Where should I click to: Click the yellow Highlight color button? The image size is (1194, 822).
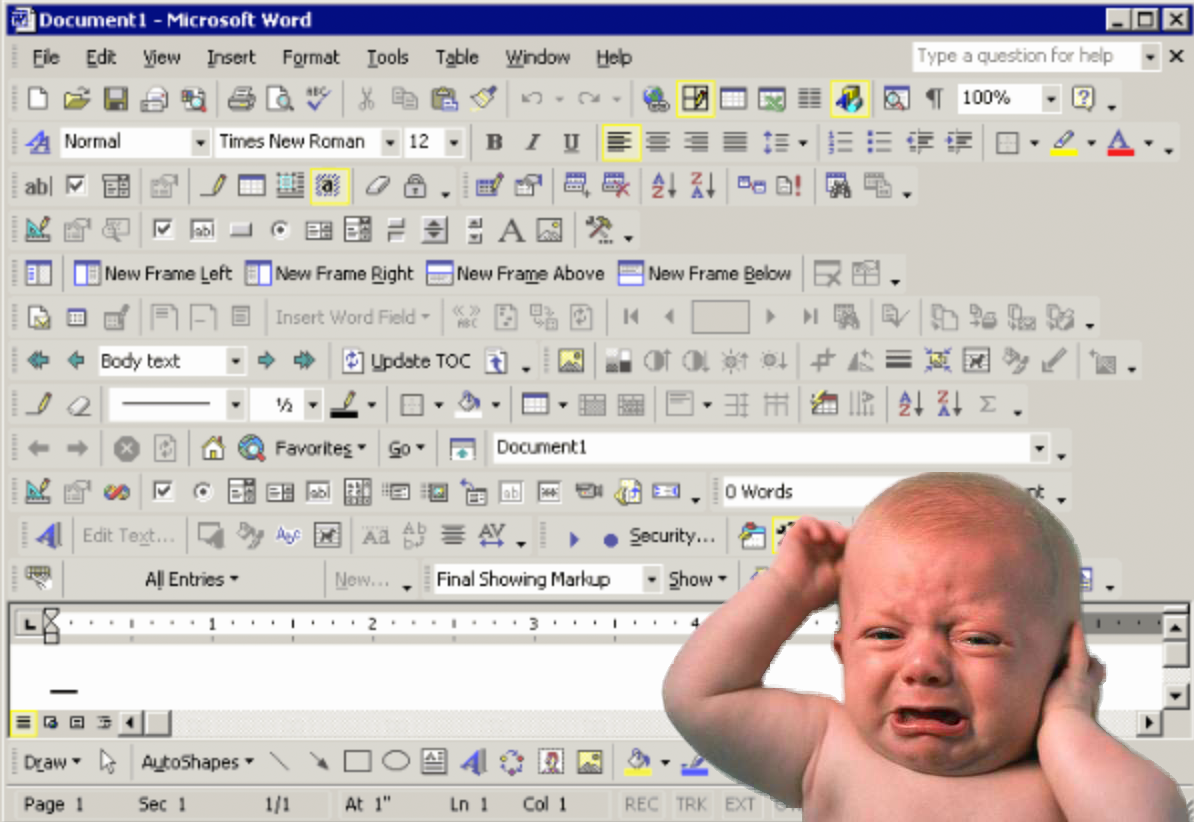(1064, 143)
